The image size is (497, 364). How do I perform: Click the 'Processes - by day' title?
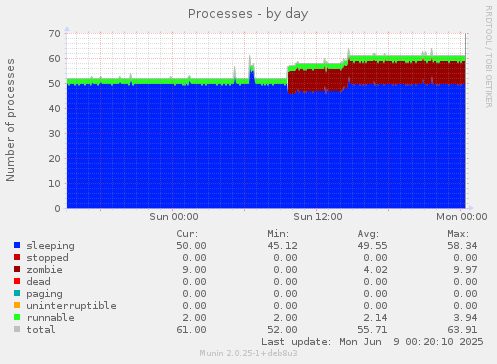248,14
